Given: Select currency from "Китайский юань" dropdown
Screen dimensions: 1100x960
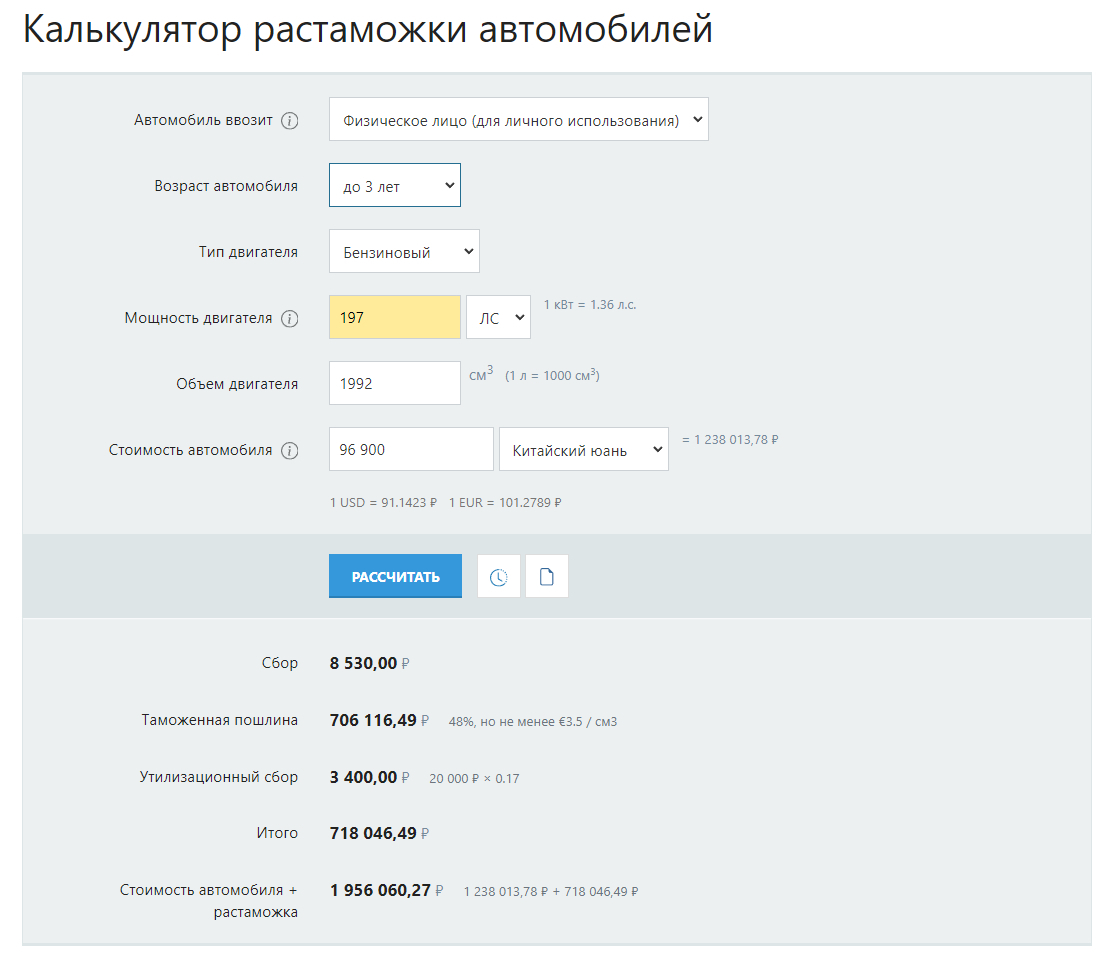Looking at the screenshot, I should point(584,450).
